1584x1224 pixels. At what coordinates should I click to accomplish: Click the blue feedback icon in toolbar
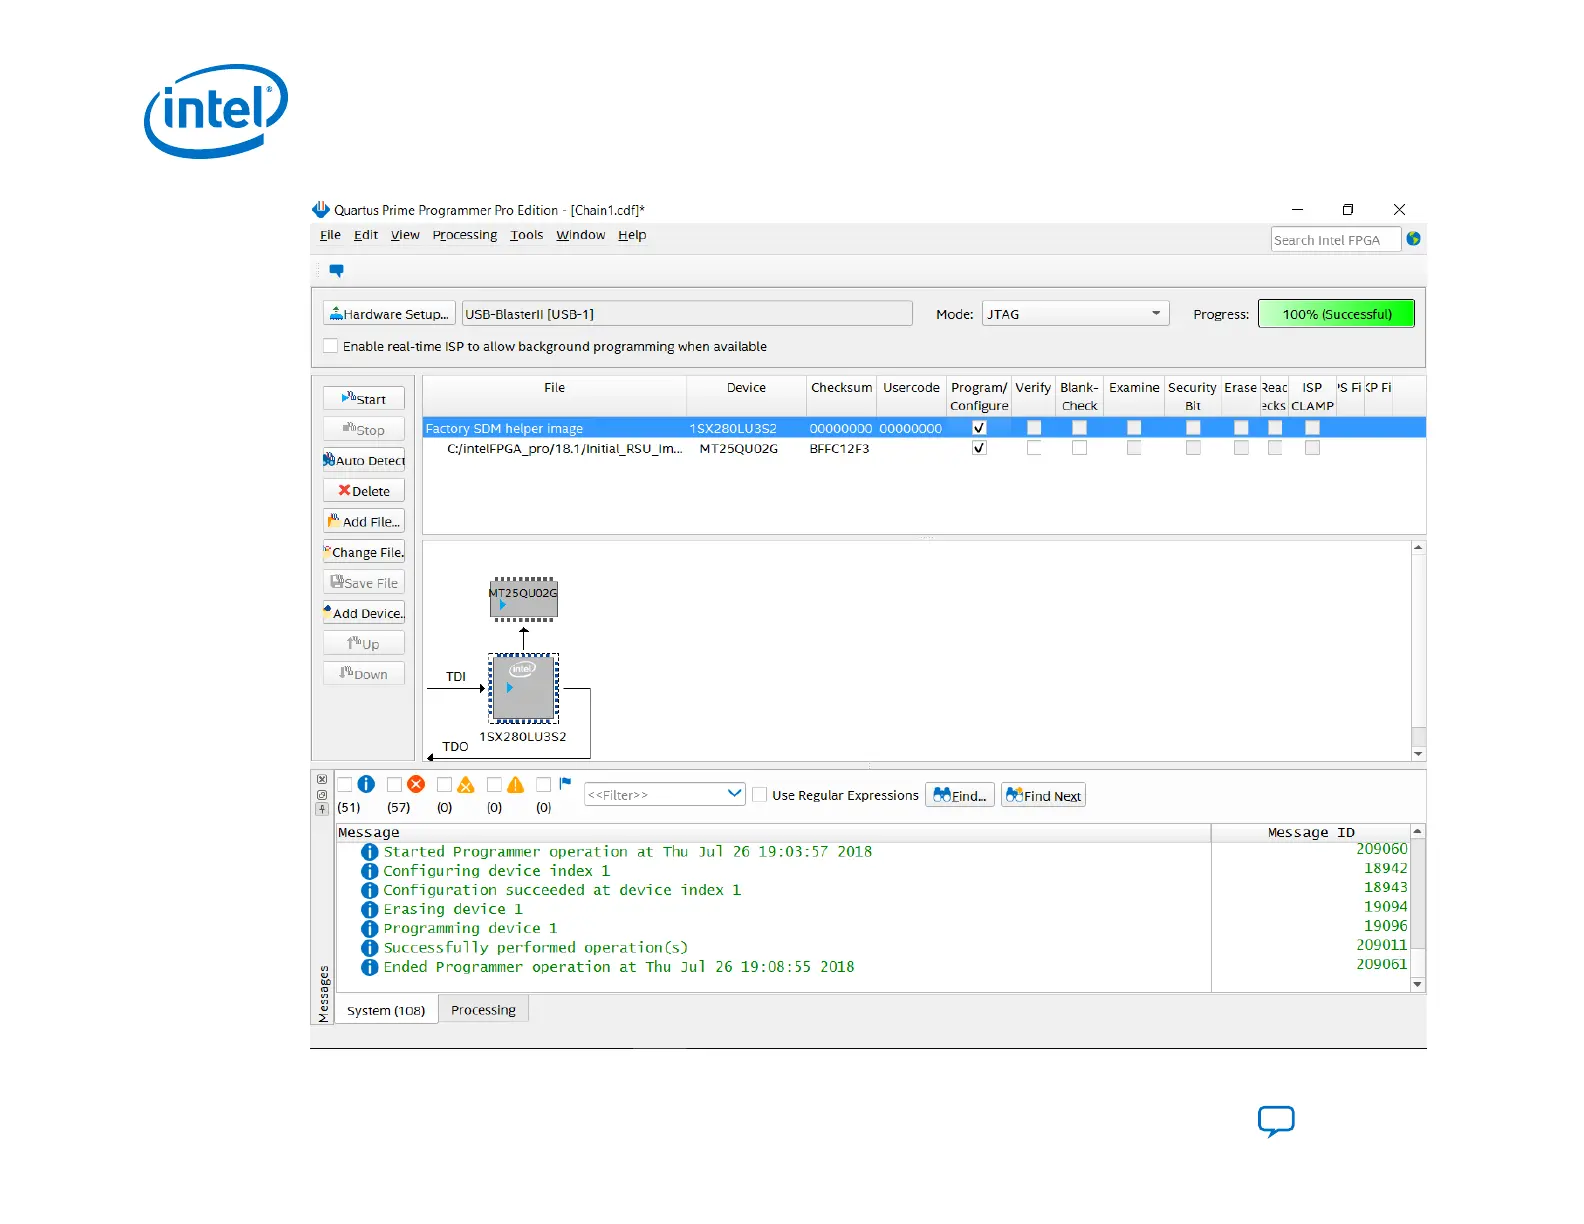point(337,271)
